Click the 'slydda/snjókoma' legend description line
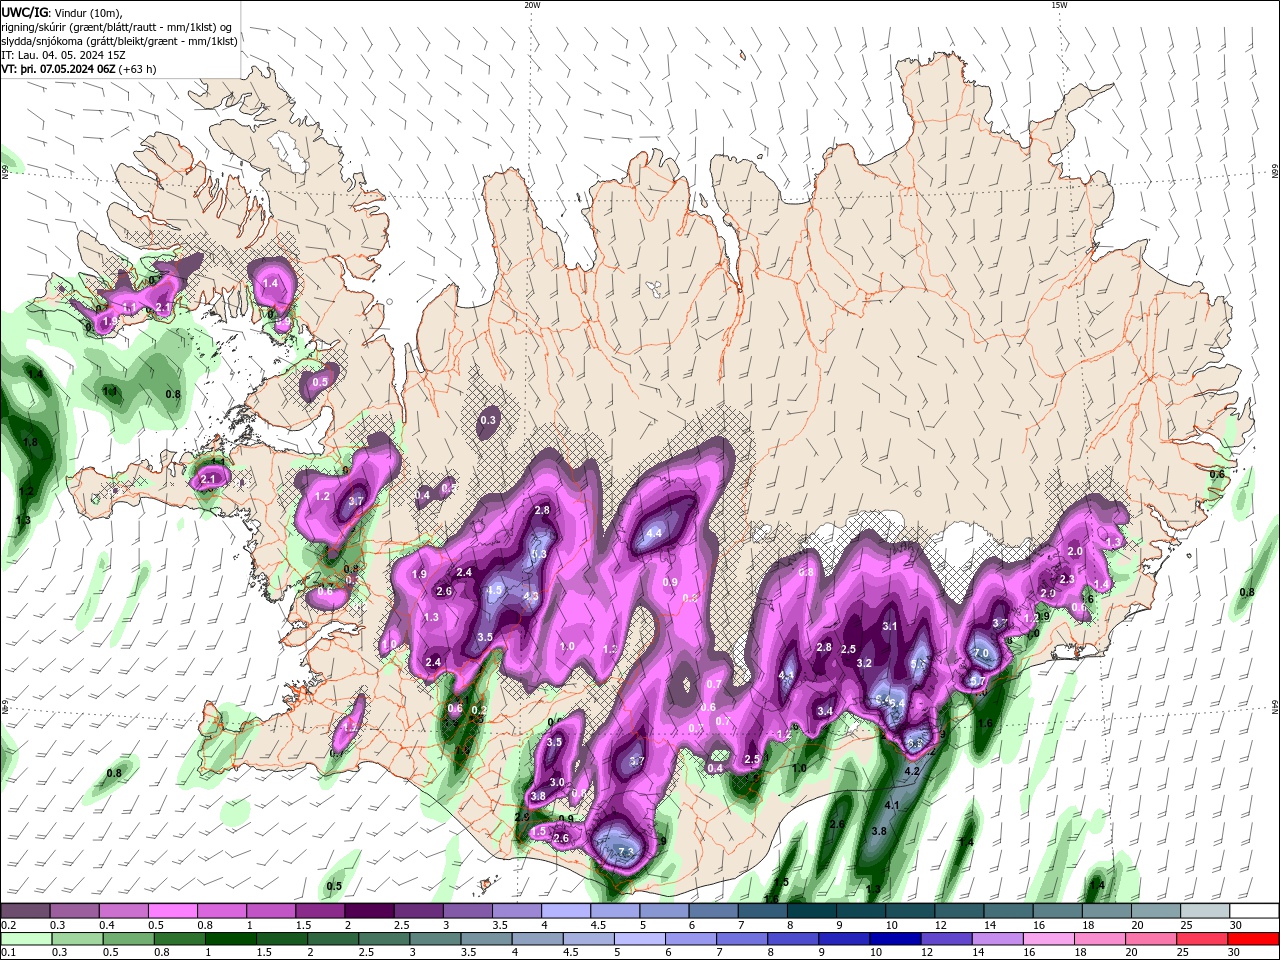The image size is (1280, 960). point(119,41)
